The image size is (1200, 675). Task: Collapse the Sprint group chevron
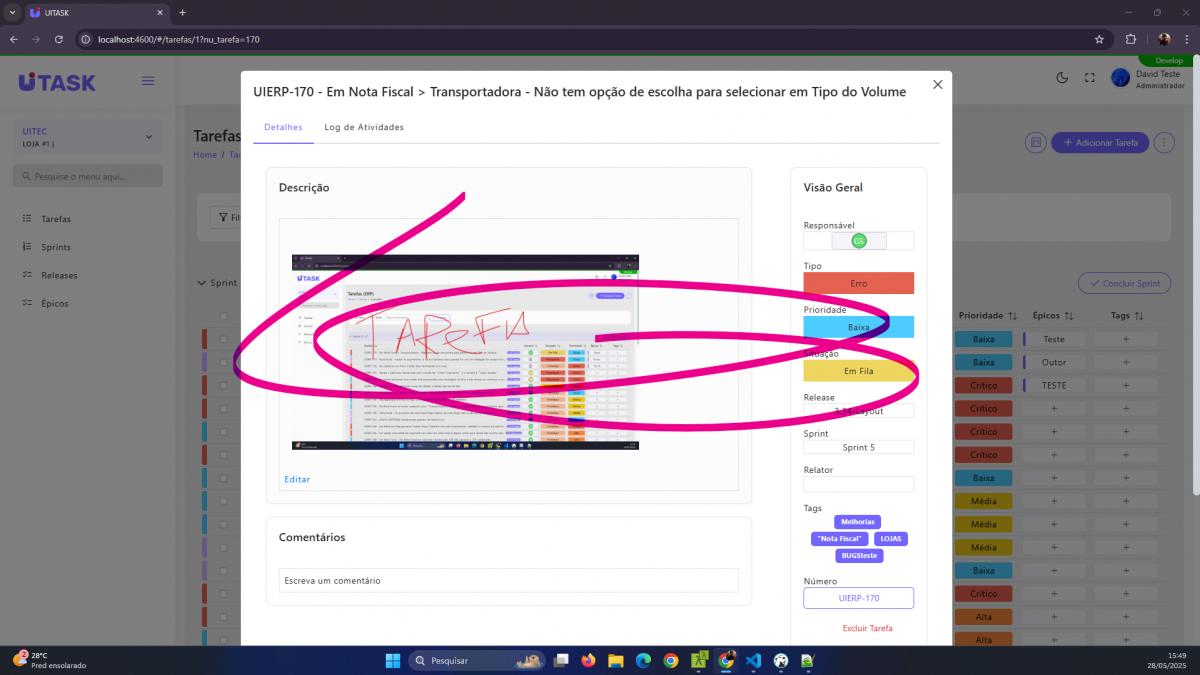pos(201,283)
